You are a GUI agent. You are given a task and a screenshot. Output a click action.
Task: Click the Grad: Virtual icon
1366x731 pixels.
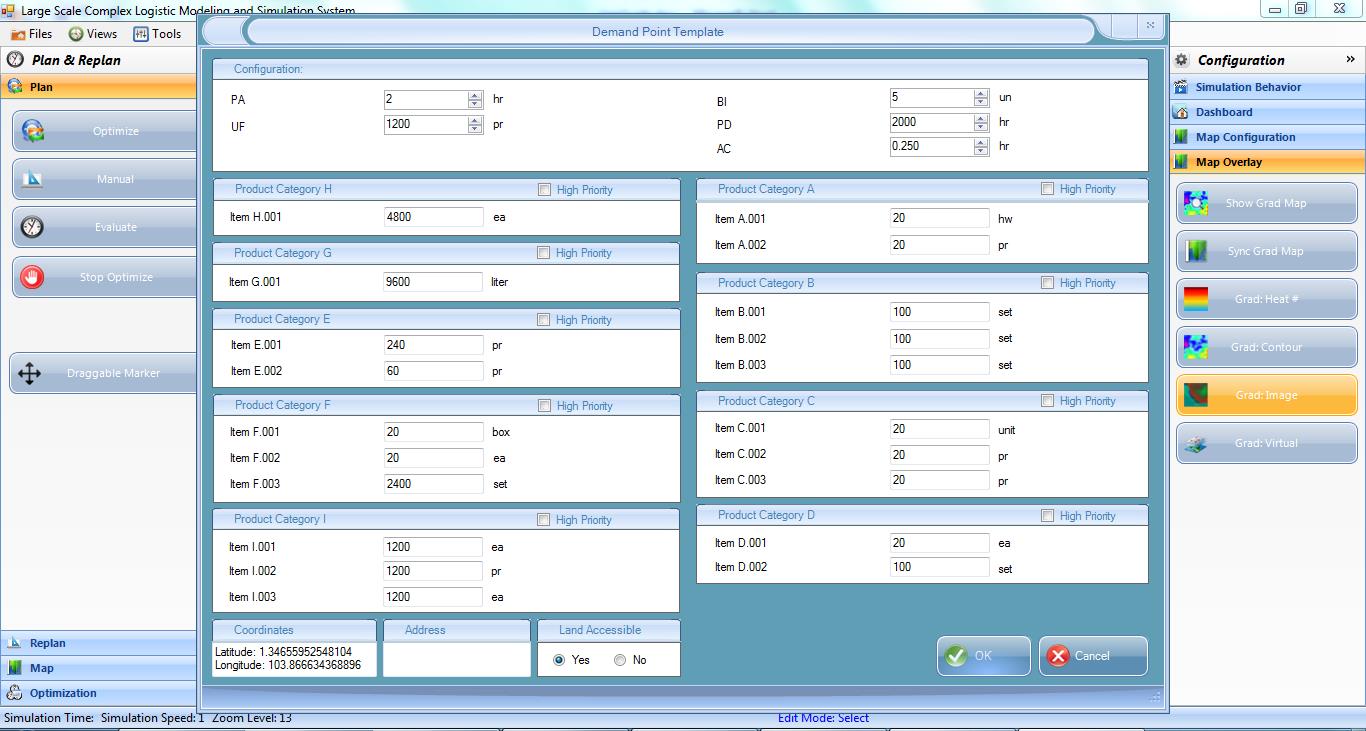tap(1195, 443)
